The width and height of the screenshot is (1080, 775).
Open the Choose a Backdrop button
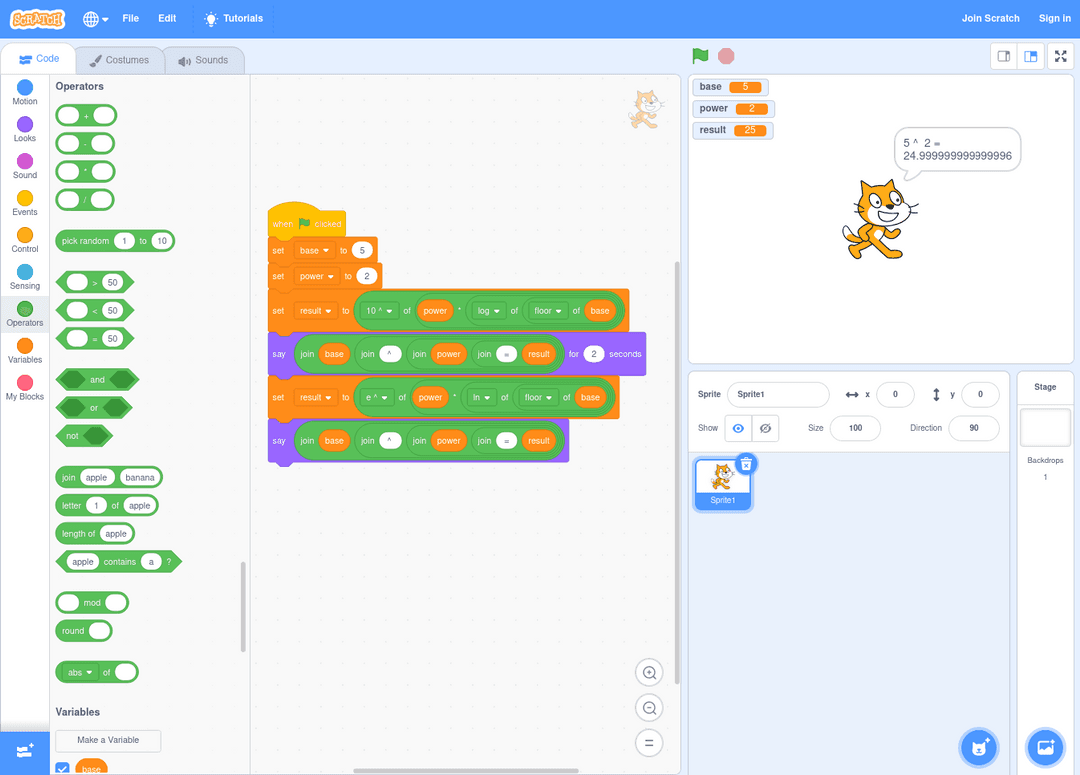[x=1045, y=746]
